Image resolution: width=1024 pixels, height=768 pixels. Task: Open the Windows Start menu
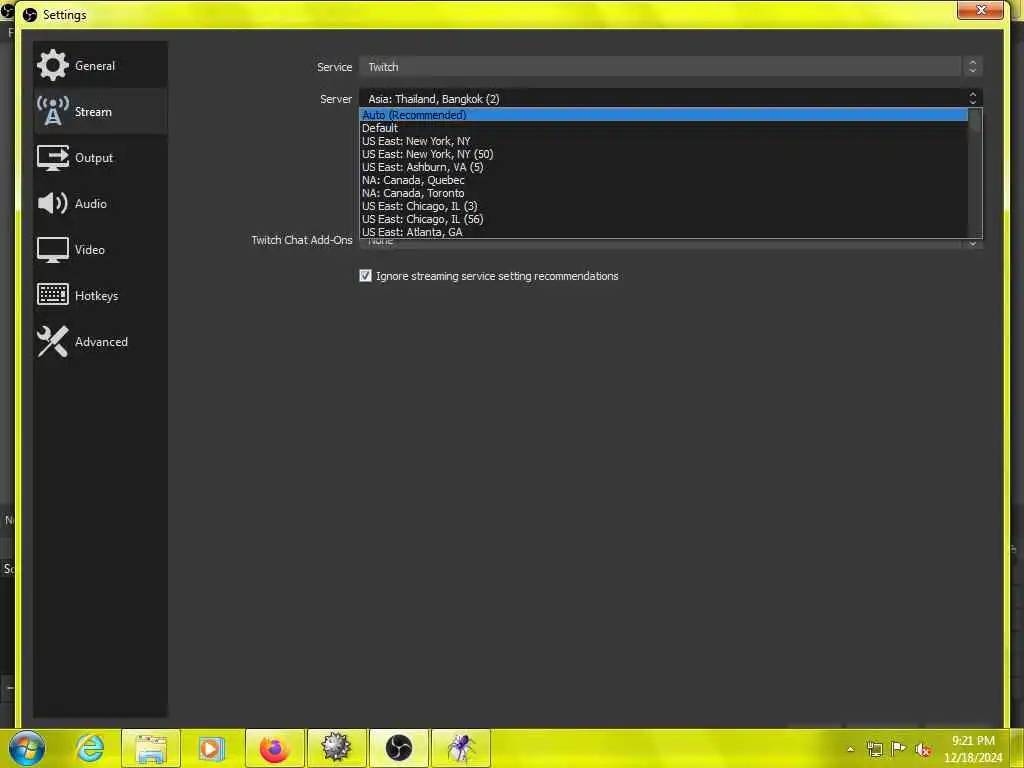(27, 748)
